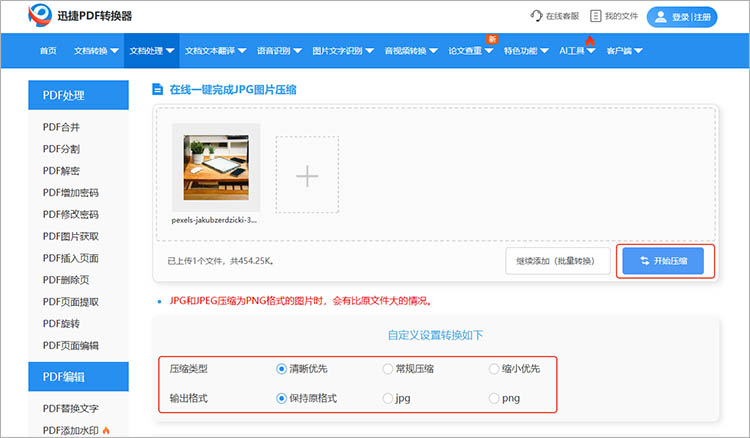750x438 pixels.
Task: Select 缩小优先 compression type
Action: pos(494,369)
